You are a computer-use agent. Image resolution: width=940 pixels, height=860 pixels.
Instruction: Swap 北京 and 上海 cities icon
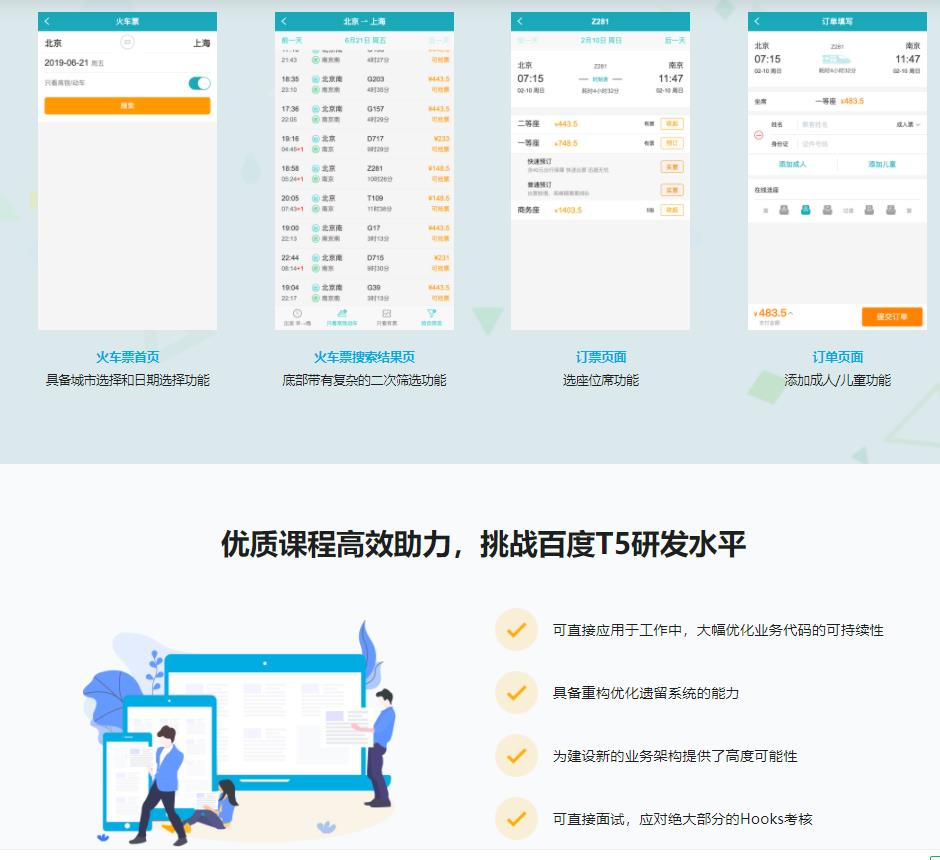click(x=127, y=42)
